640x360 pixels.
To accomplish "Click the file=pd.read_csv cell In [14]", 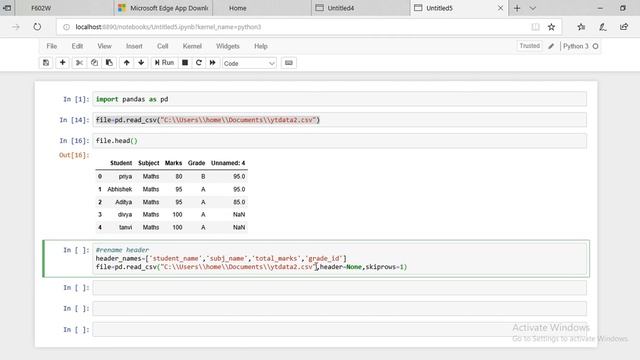I will coord(340,120).
